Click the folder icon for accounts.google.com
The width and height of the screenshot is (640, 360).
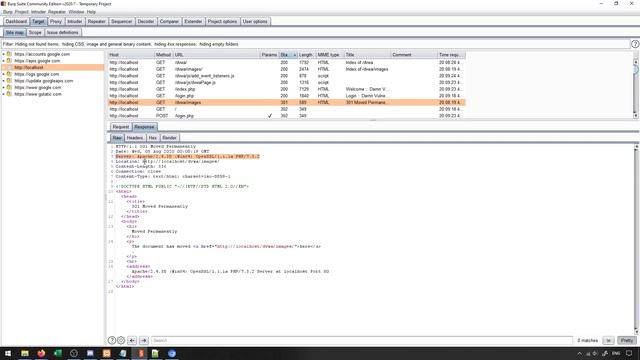click(9, 54)
